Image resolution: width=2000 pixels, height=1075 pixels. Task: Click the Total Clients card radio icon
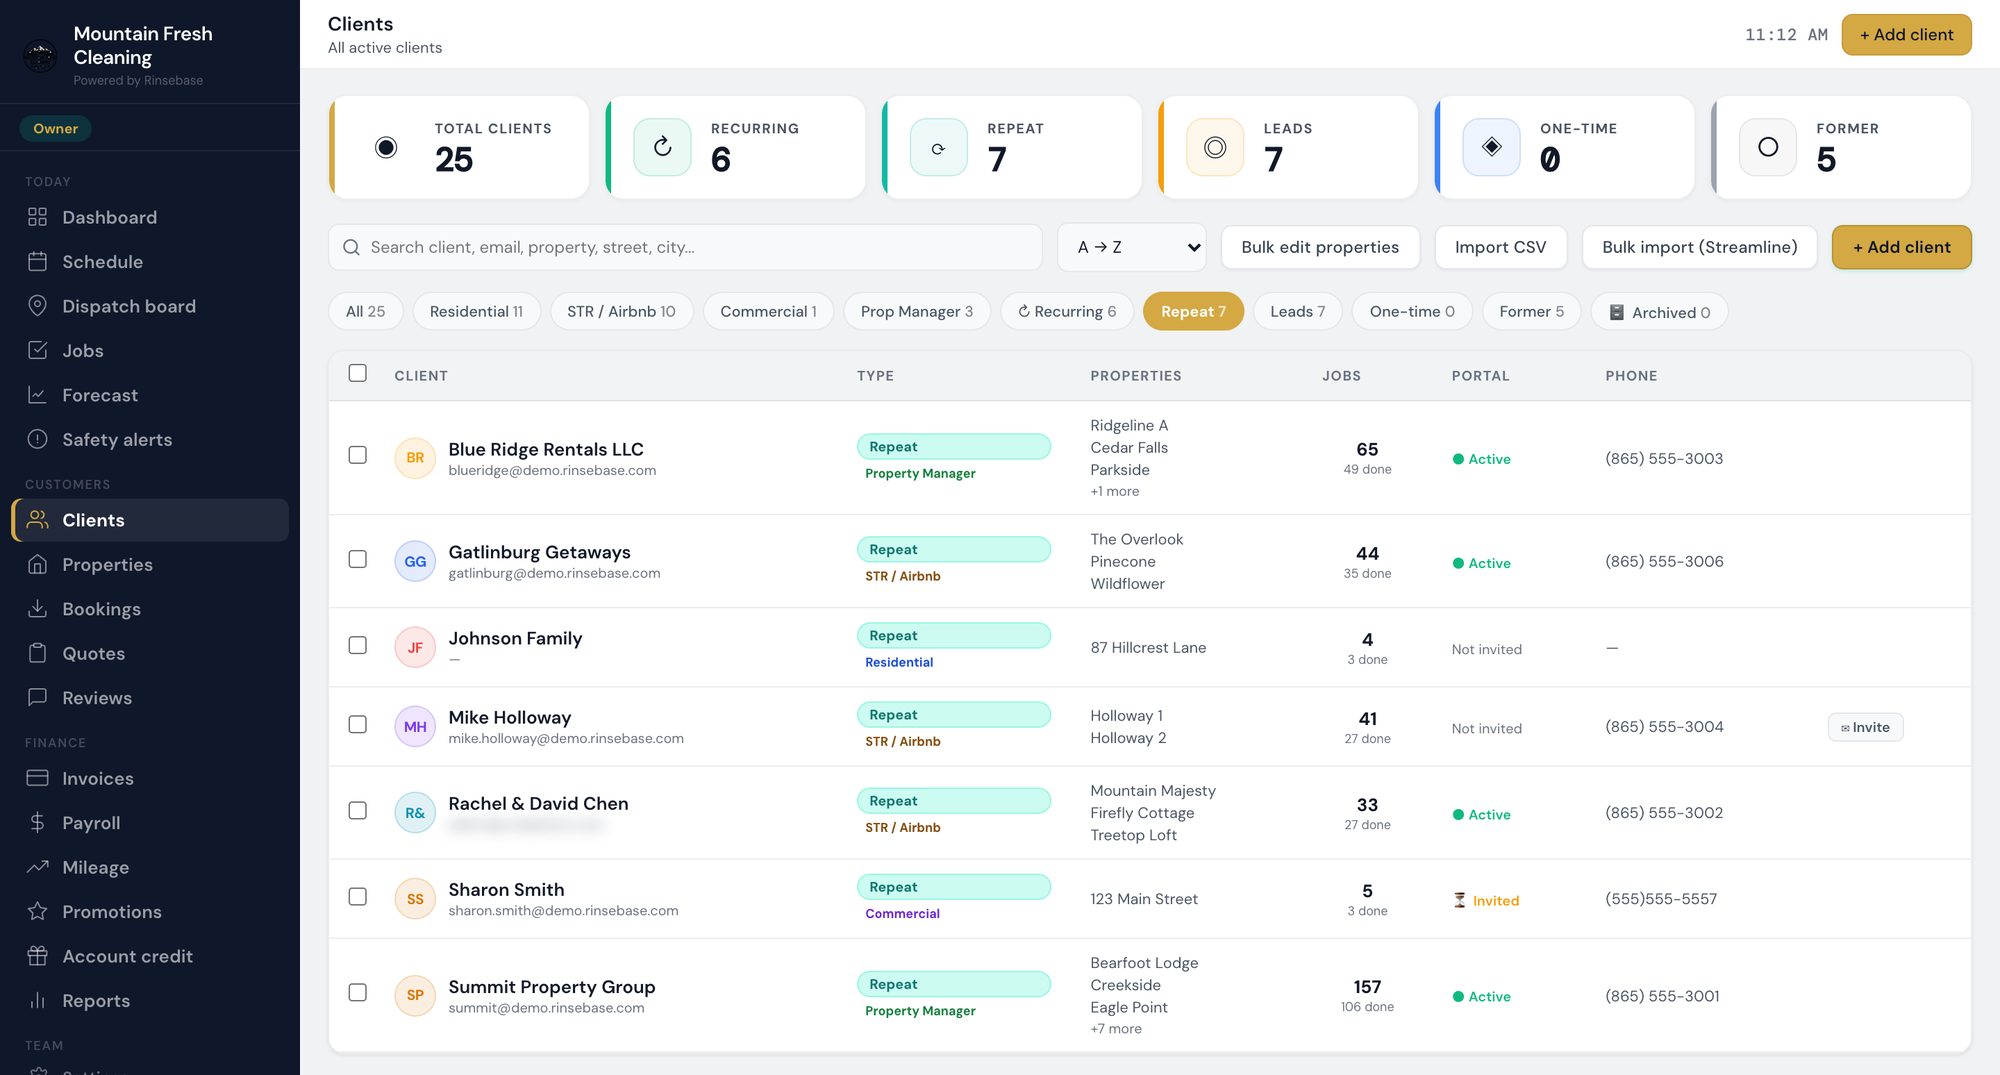(x=386, y=147)
